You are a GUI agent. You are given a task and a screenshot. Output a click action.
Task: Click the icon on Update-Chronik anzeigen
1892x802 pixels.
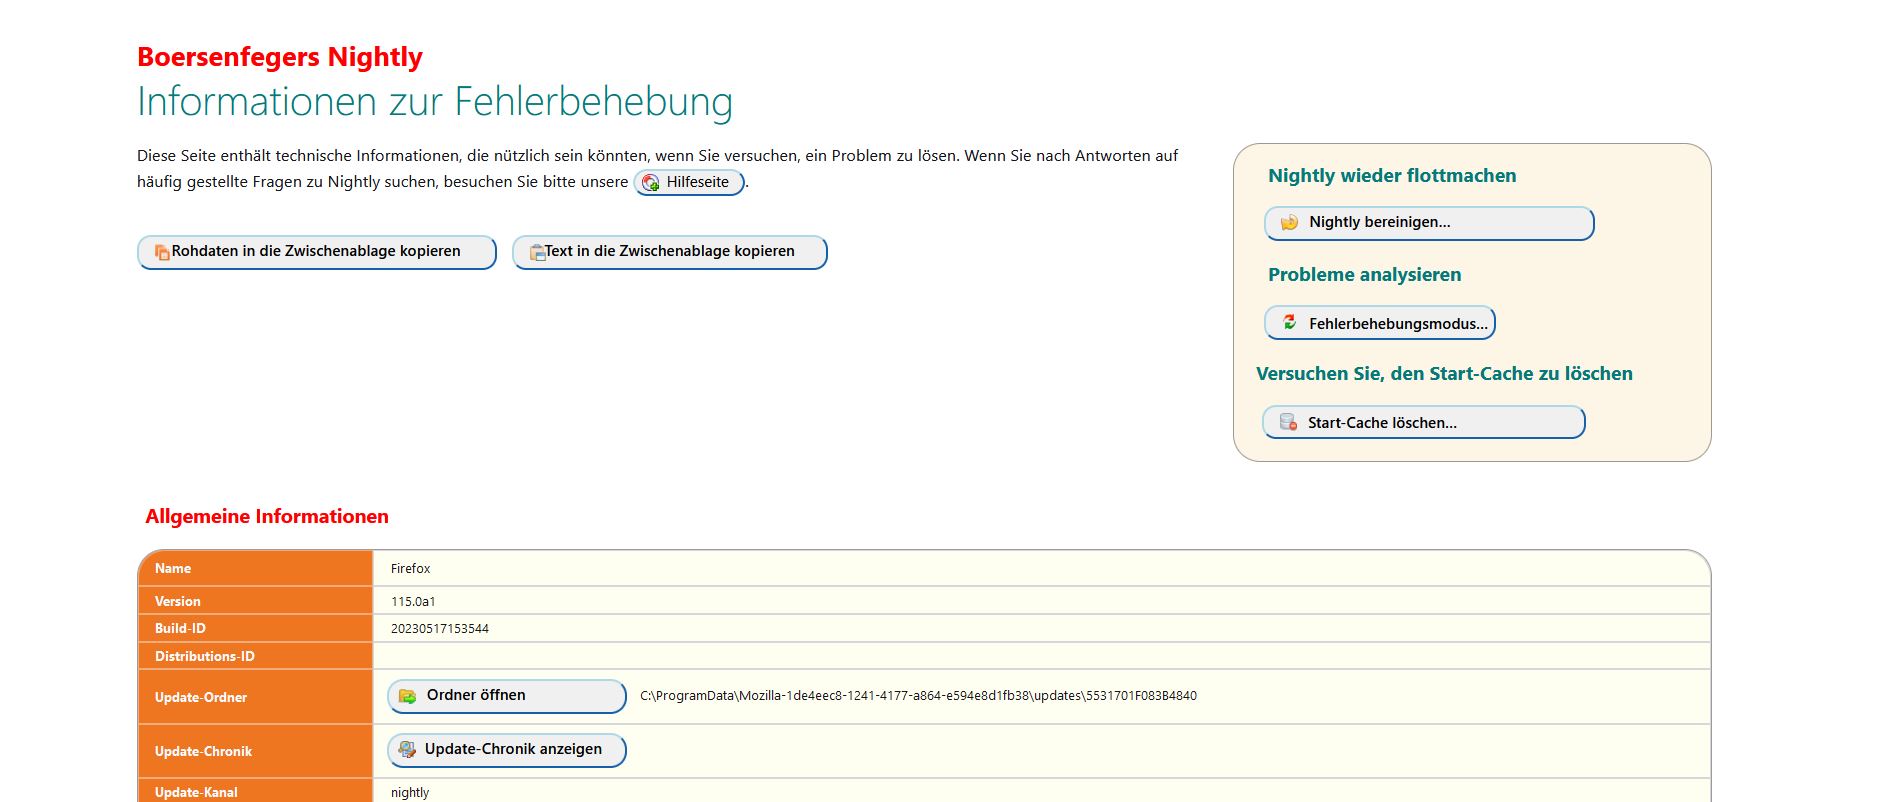pyautogui.click(x=407, y=749)
